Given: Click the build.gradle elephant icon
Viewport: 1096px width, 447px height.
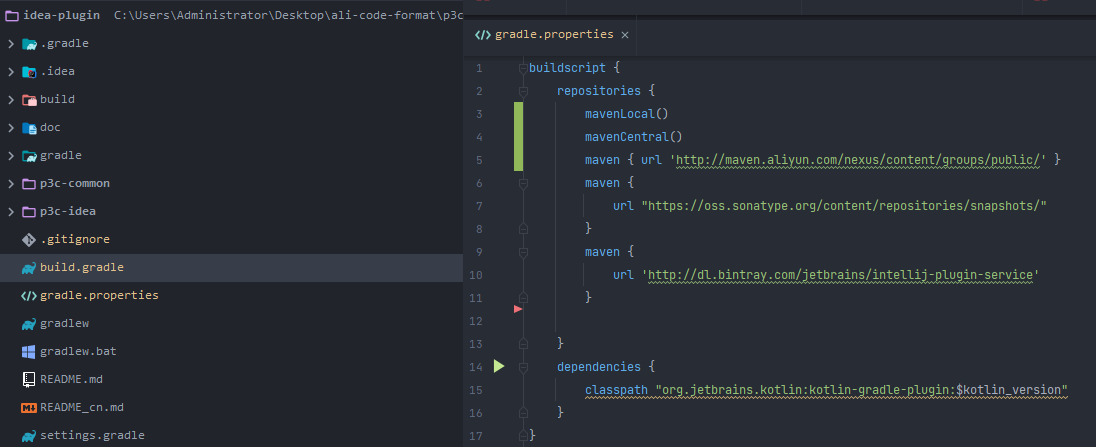Looking at the screenshot, I should (29, 268).
